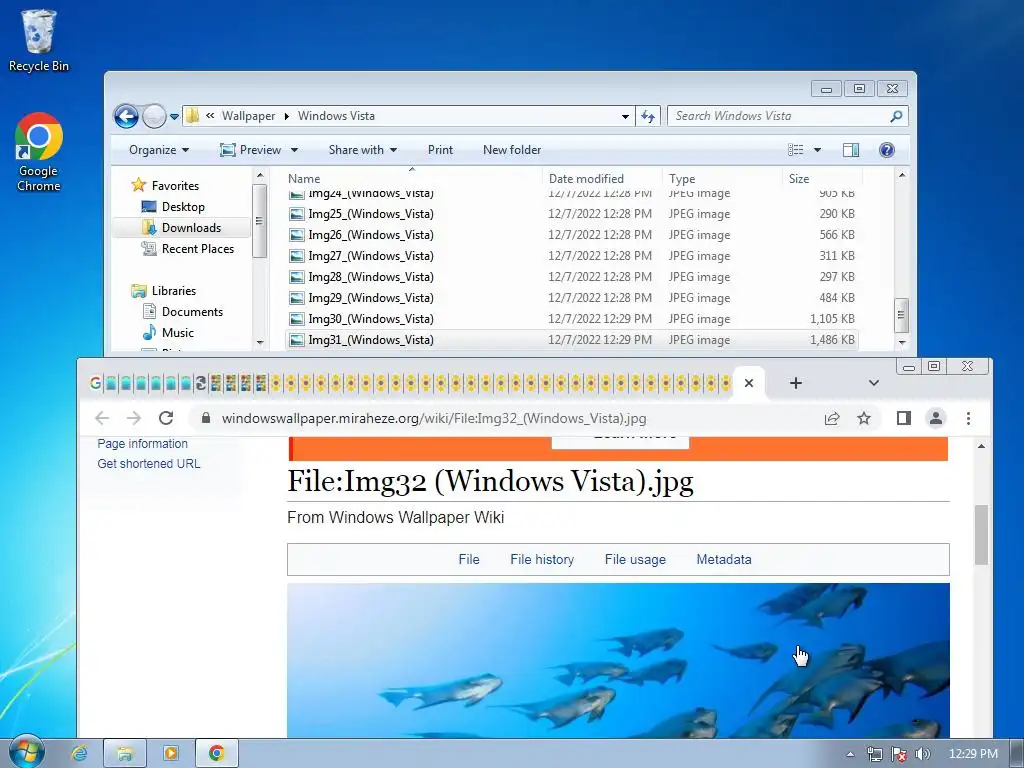Image resolution: width=1024 pixels, height=768 pixels.
Task: Click Explorer forward navigation arrow
Action: 154,116
